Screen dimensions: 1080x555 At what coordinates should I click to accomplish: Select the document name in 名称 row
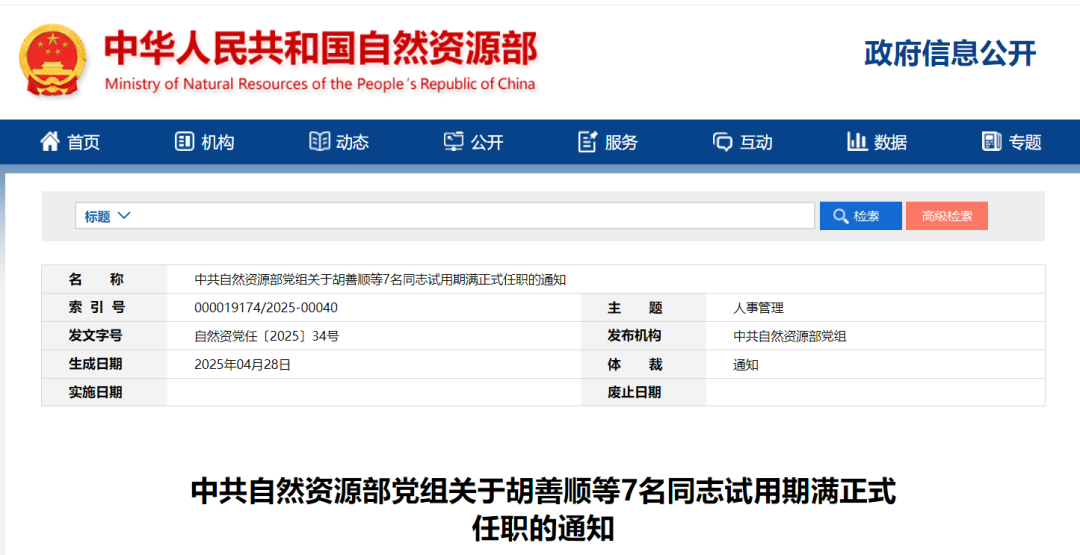[x=380, y=280]
